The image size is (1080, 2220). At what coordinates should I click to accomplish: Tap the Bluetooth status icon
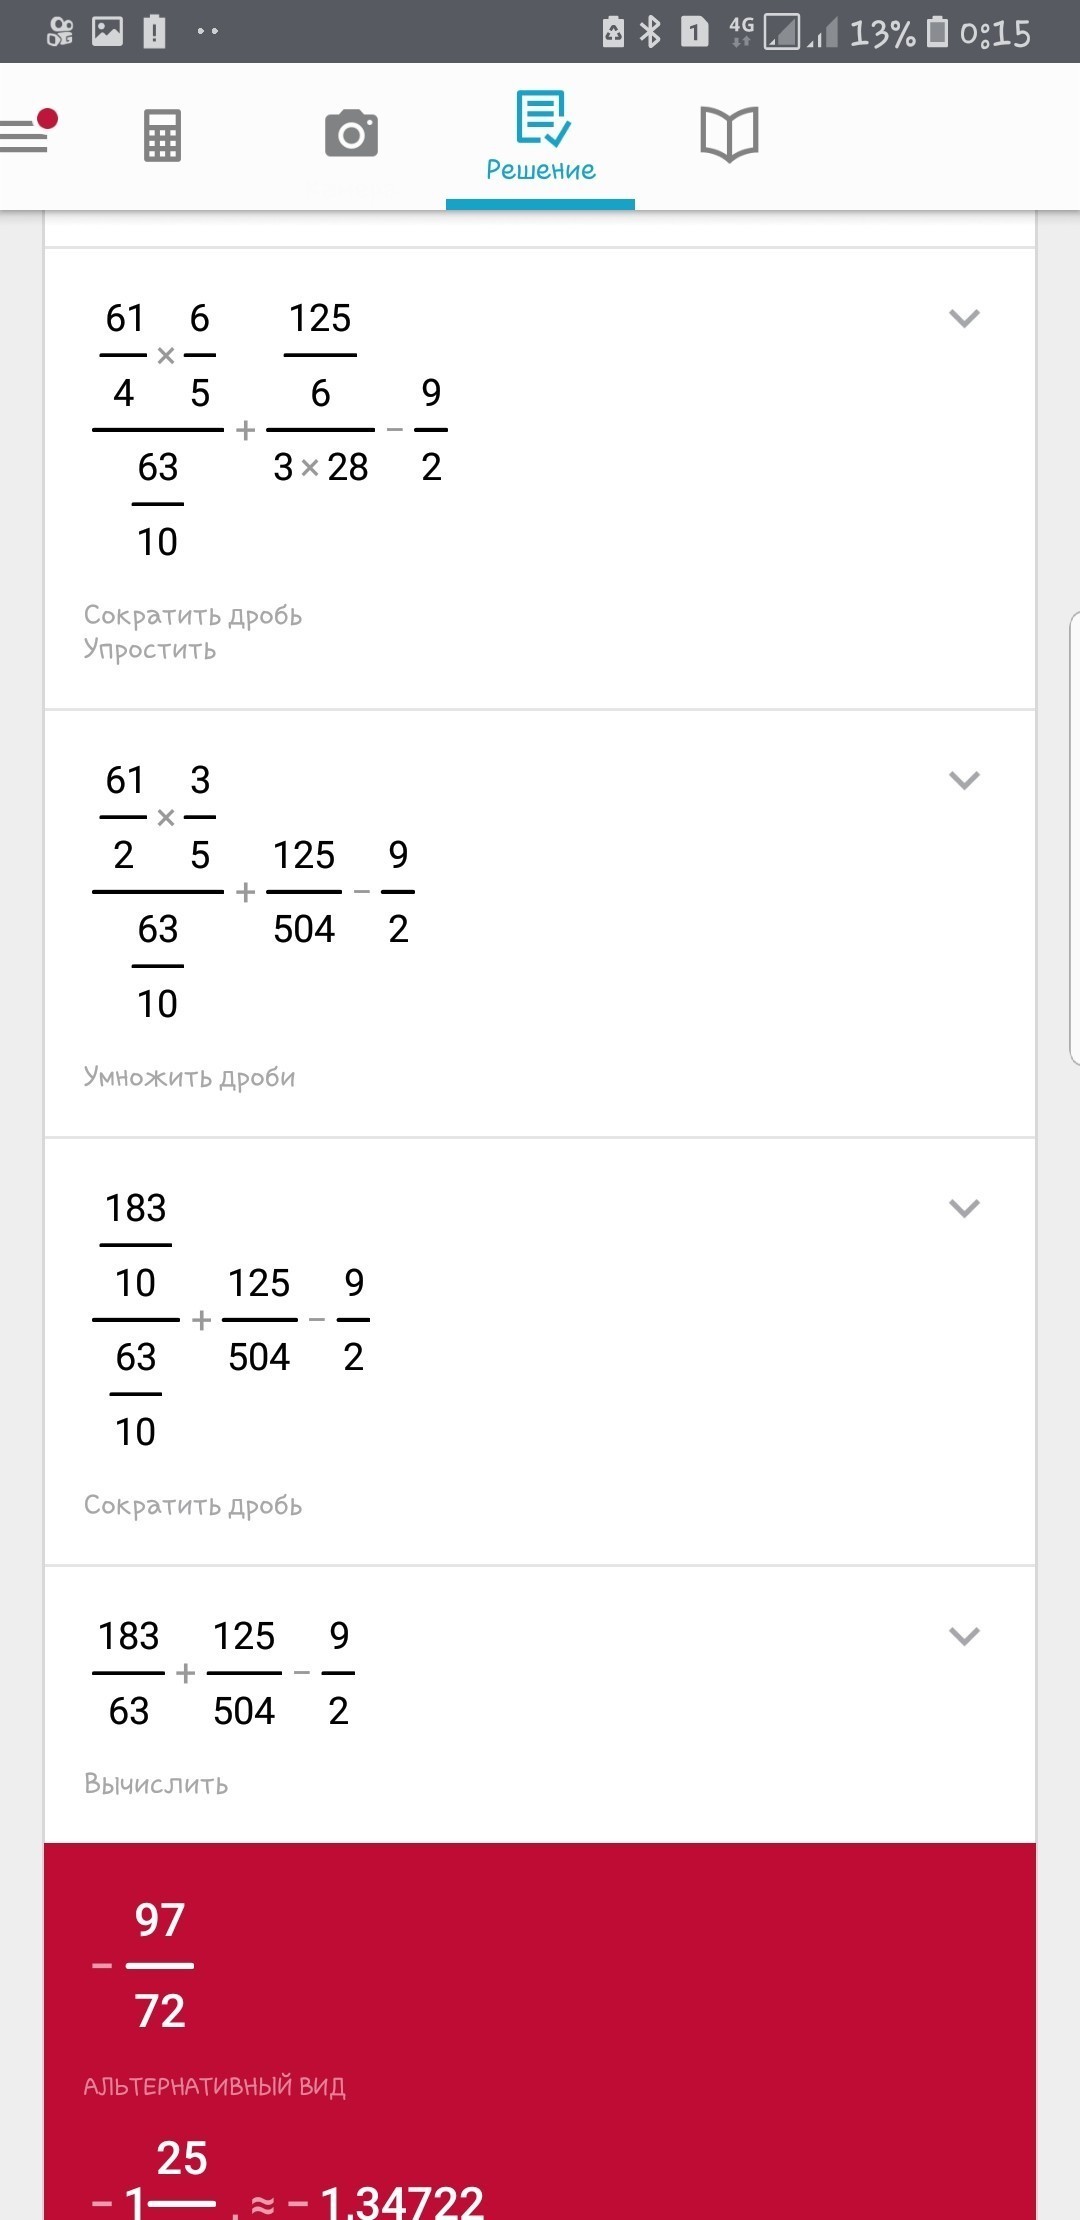point(651,32)
